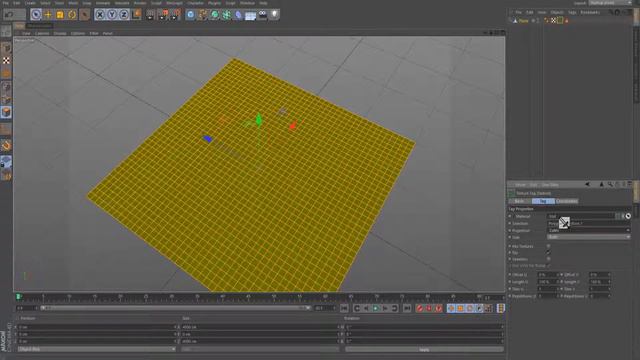Click the Record Active Objects button
Viewport: 640px width, 360px height.
[x=420, y=308]
